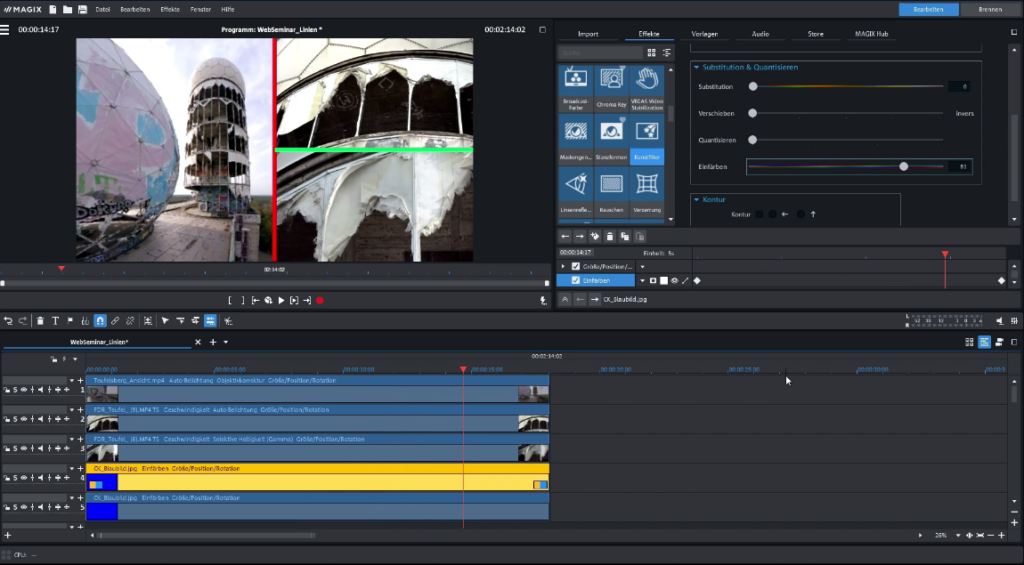This screenshot has height=565, width=1024.
Task: Switch to grid view in effects browser
Action: [x=651, y=52]
